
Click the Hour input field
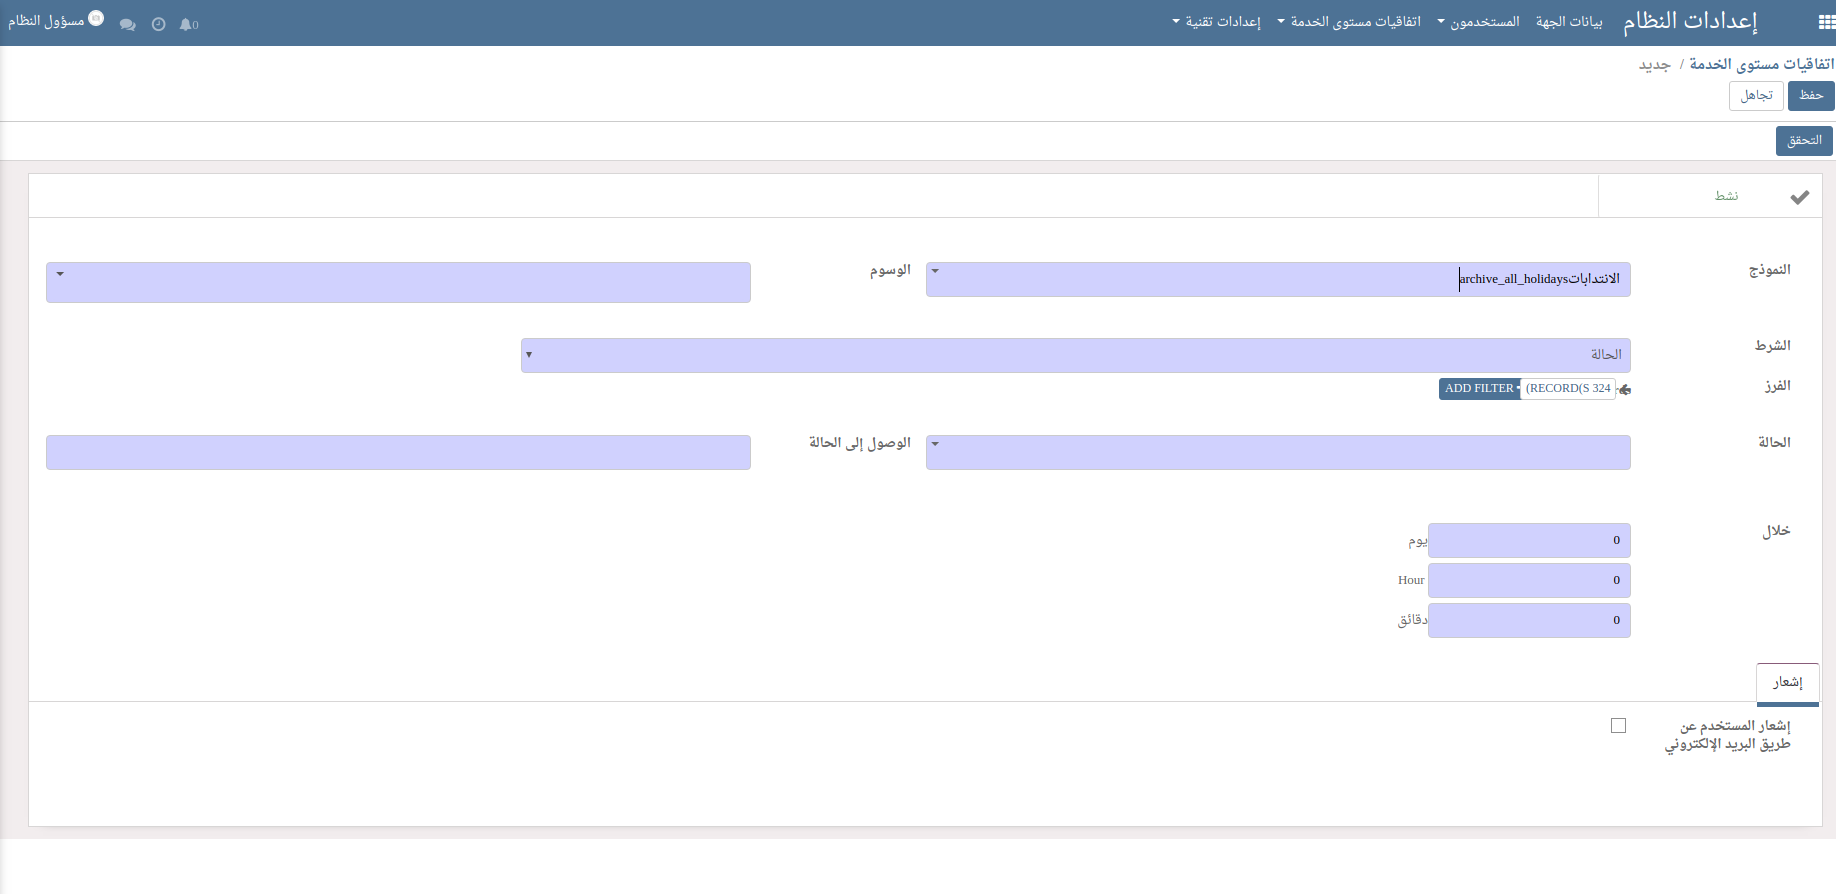tap(1528, 581)
